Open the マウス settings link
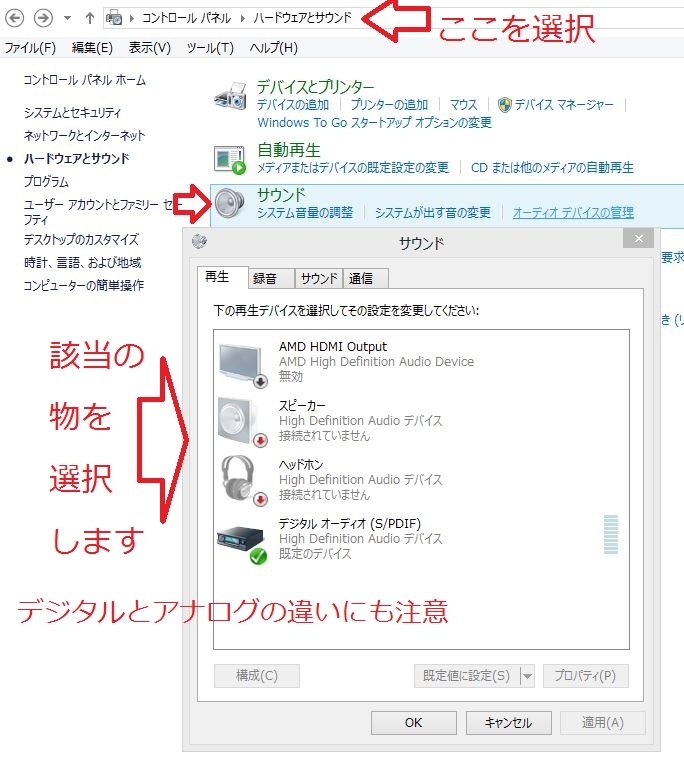Viewport: 684px width, 758px height. 463,104
